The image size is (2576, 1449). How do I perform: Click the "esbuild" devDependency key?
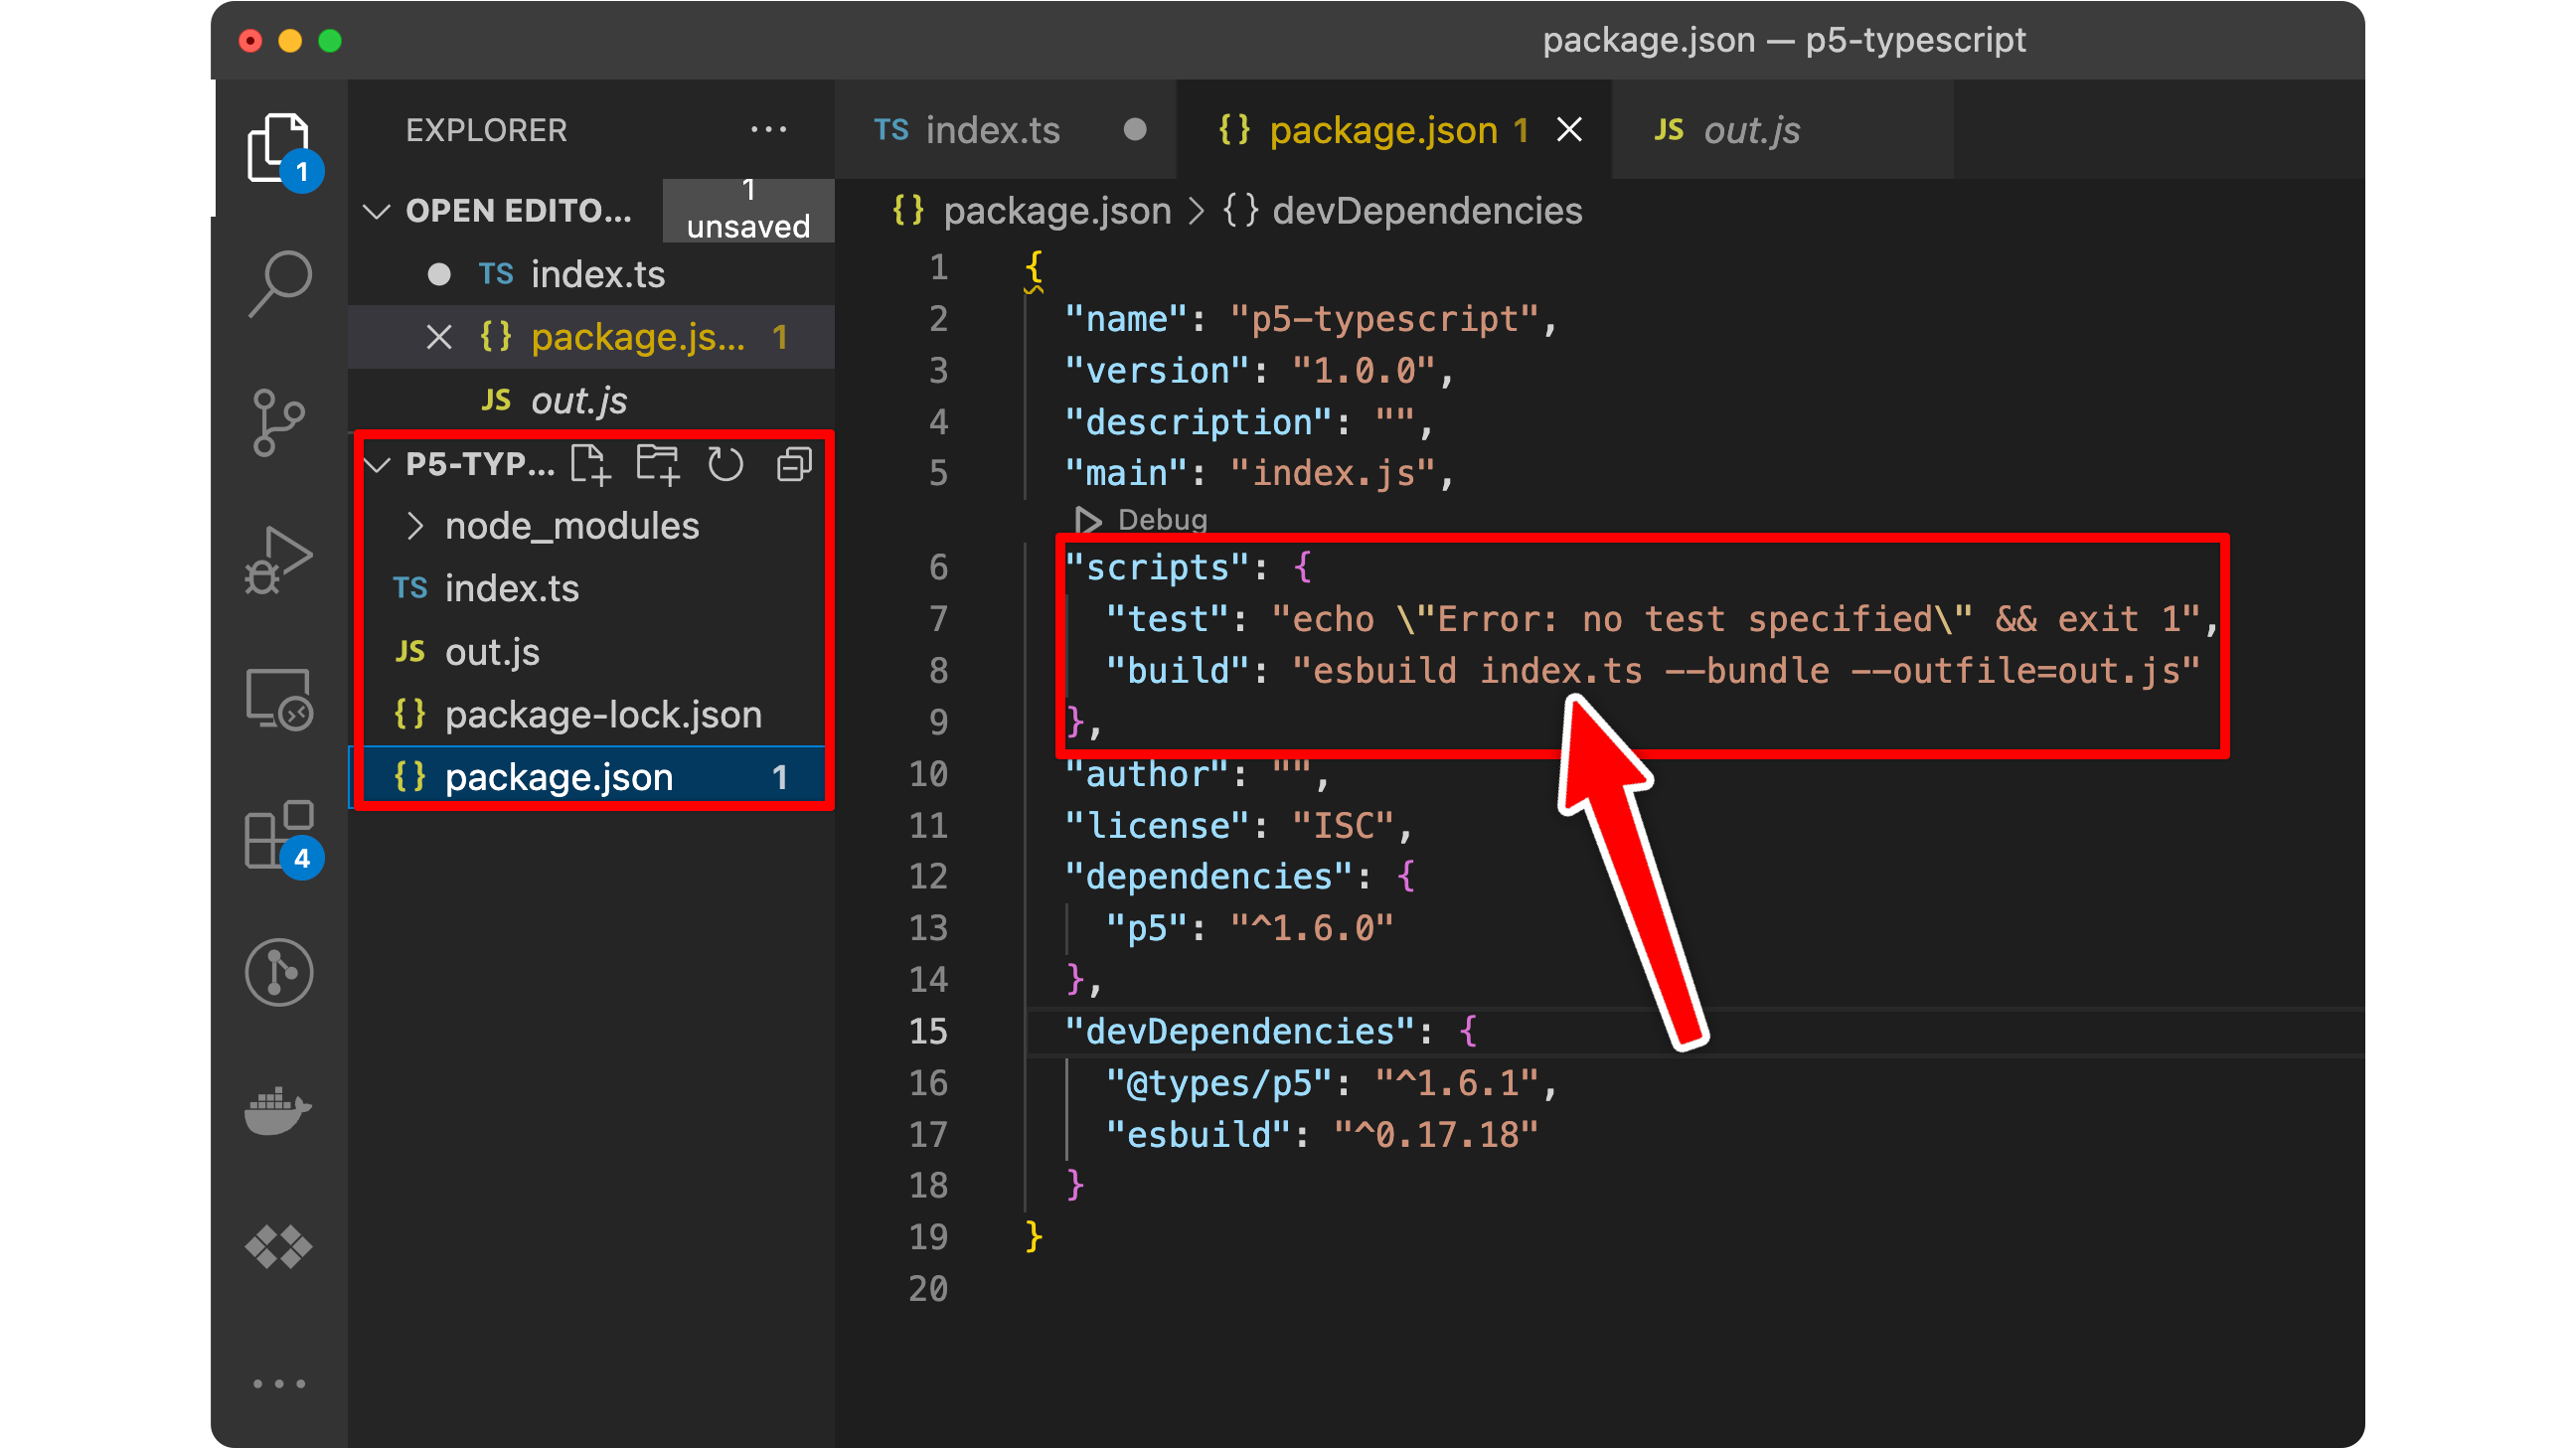[x=1199, y=1135]
